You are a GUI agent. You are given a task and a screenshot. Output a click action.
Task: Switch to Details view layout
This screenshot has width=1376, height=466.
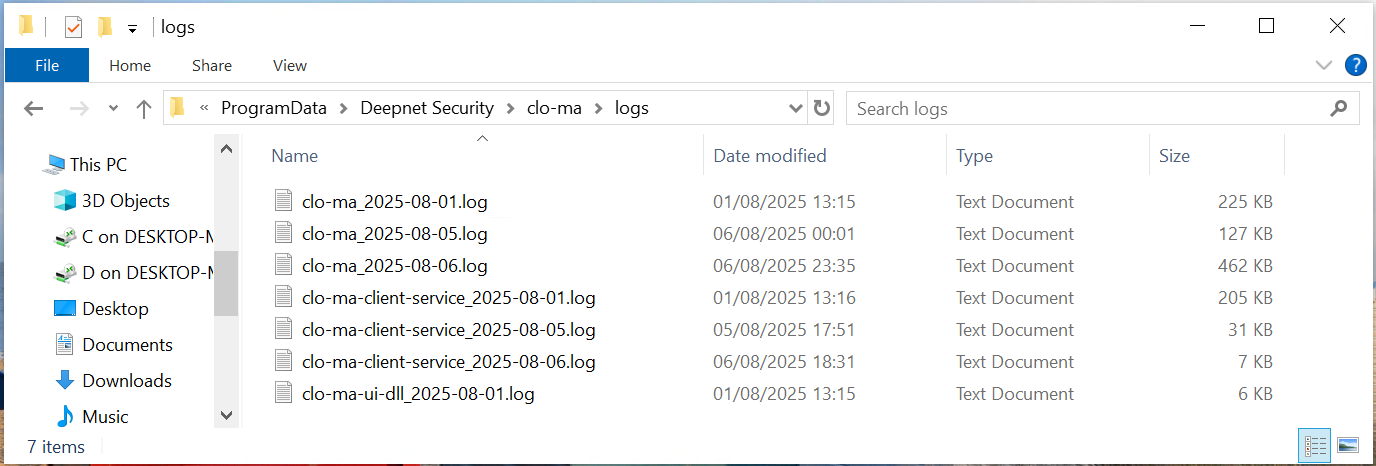click(x=1315, y=445)
